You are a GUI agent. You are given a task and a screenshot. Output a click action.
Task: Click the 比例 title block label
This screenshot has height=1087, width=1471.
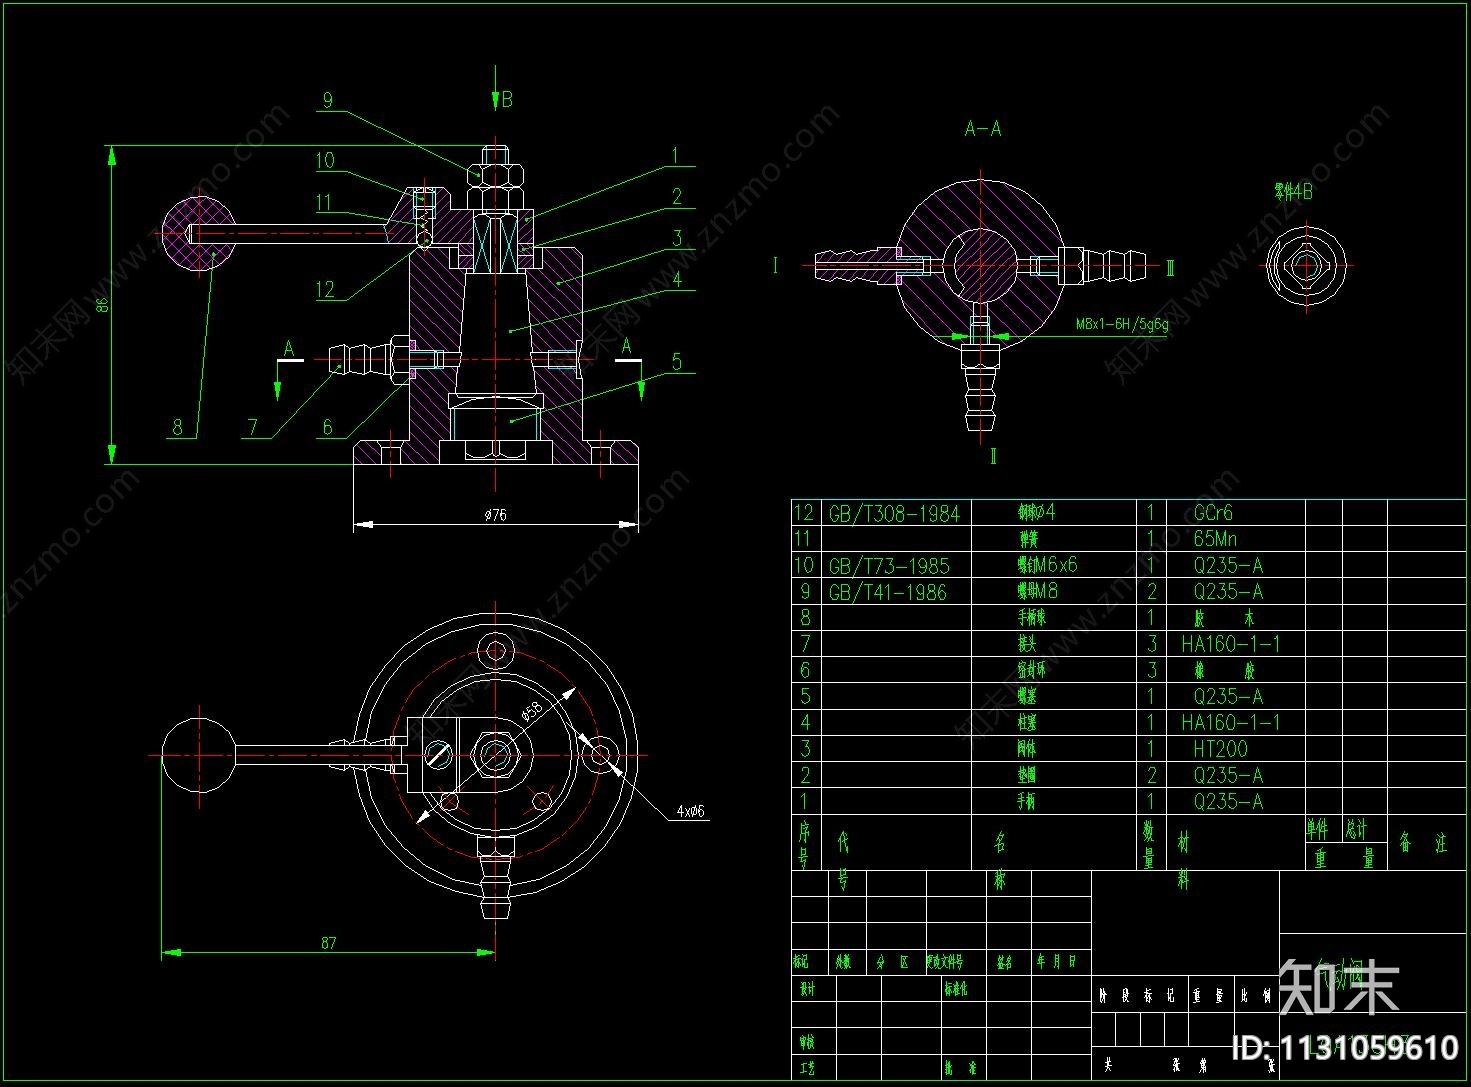pyautogui.click(x=1254, y=996)
